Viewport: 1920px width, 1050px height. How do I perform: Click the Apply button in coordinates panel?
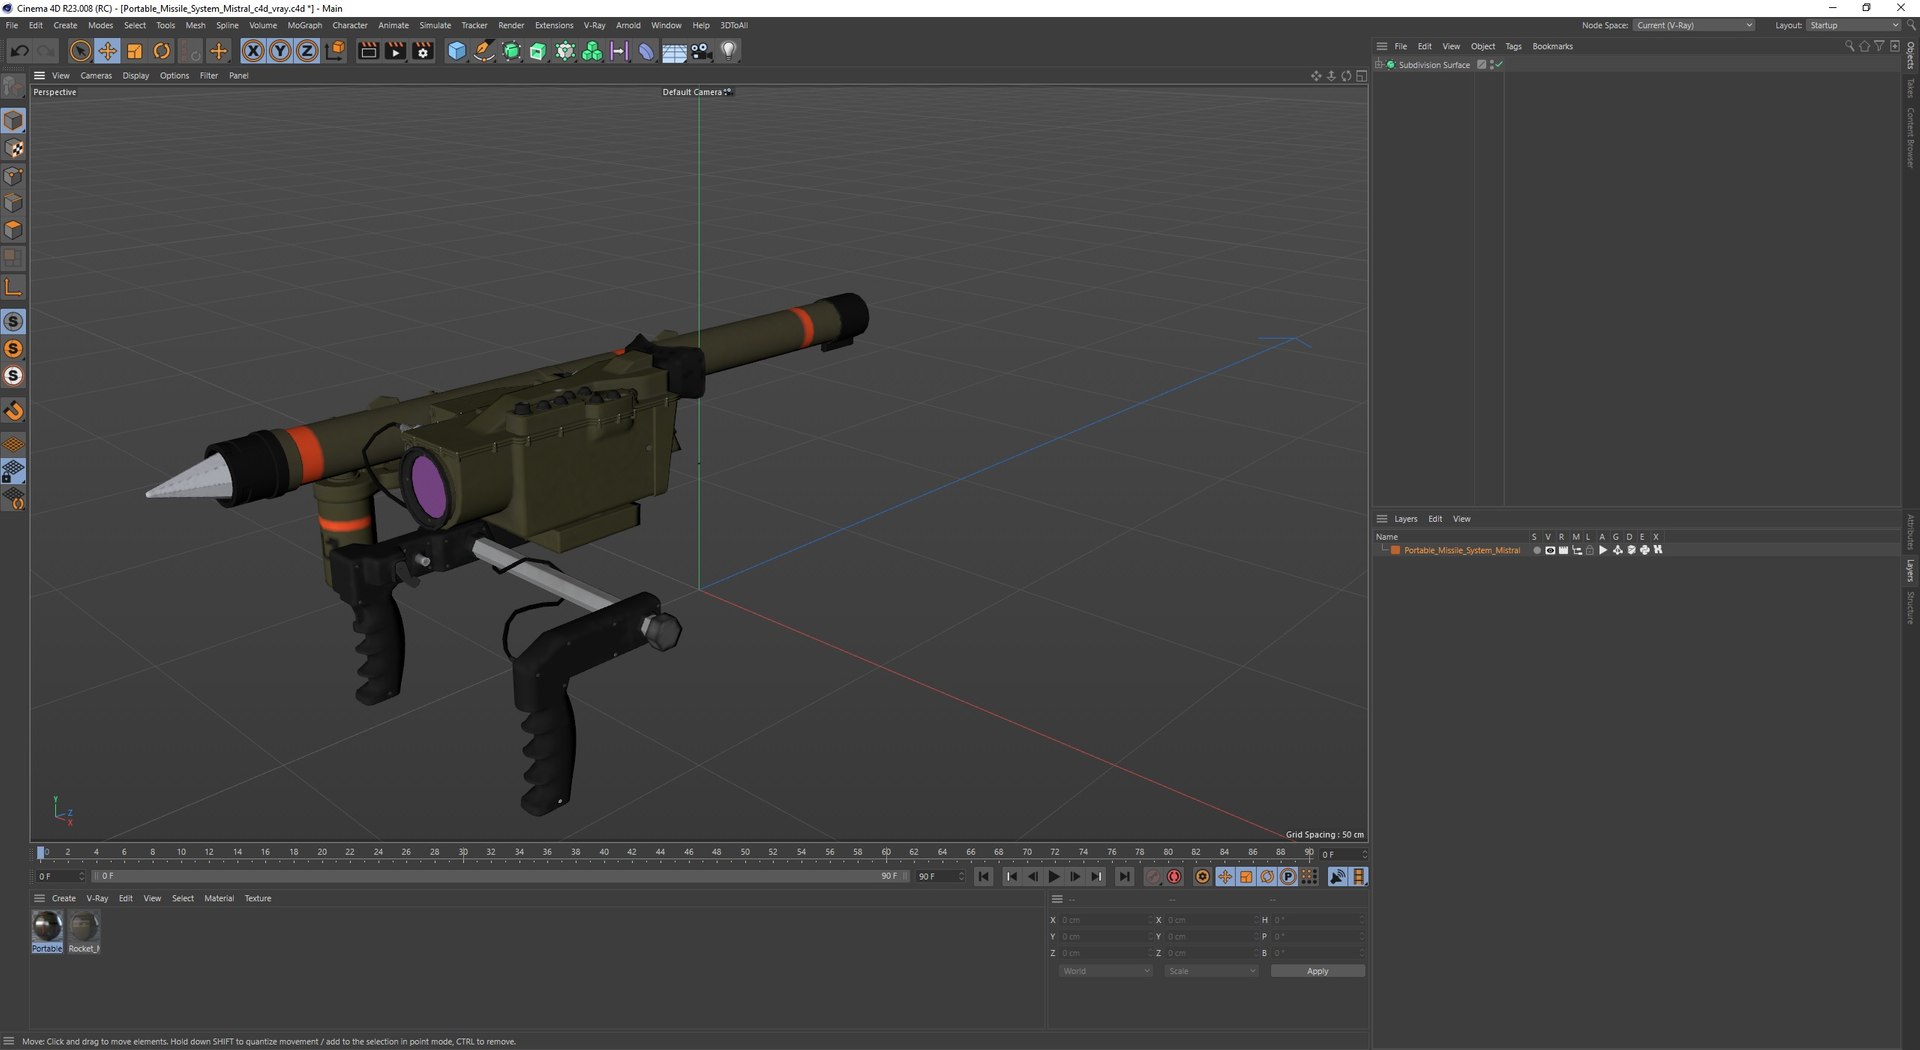tap(1317, 971)
